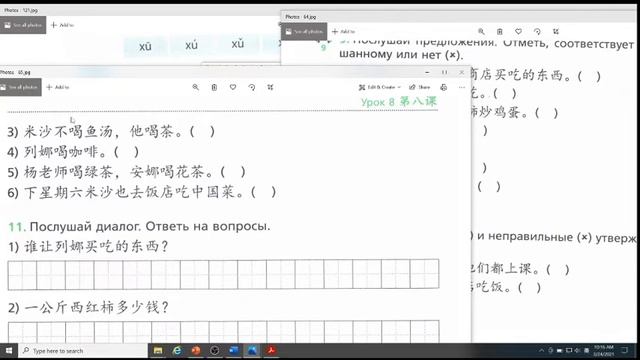Screen dimensions: 640x360
Task: Open Internet Explorer from taskbar
Action: 177,350
